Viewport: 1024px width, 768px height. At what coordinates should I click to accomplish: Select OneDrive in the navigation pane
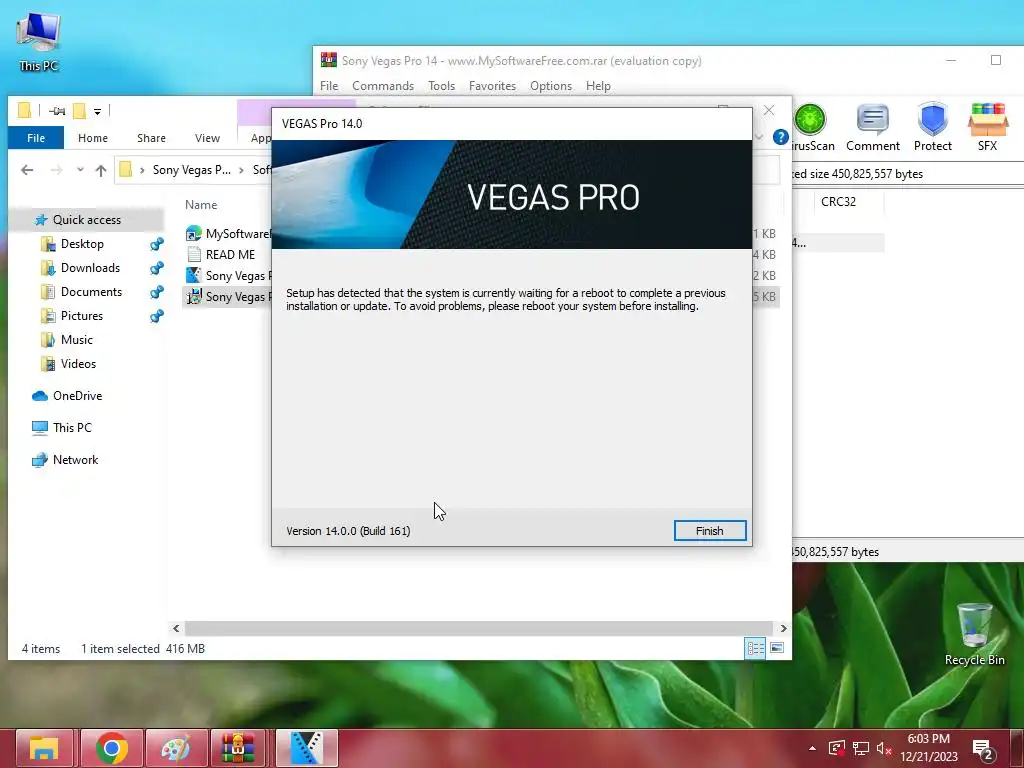pos(77,396)
